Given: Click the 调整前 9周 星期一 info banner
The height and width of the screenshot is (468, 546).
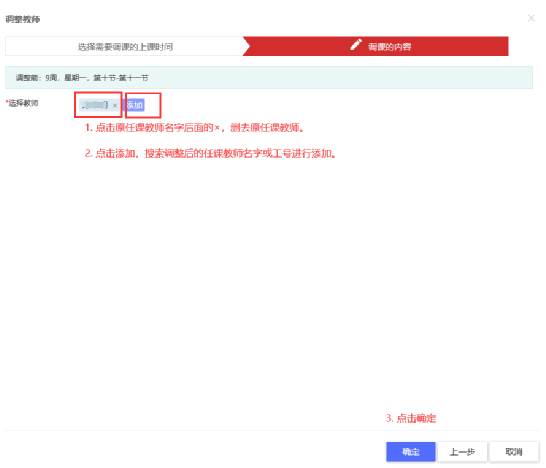Looking at the screenshot, I should [x=269, y=77].
